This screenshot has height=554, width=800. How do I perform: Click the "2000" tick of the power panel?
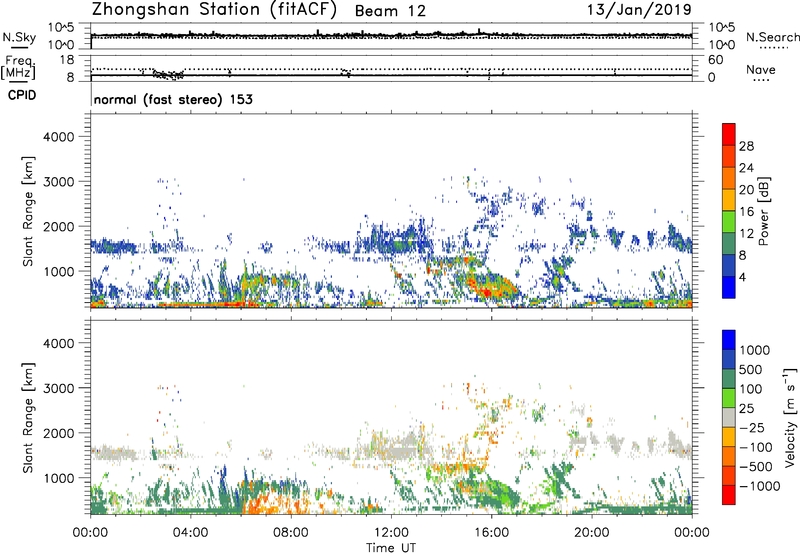(59, 226)
